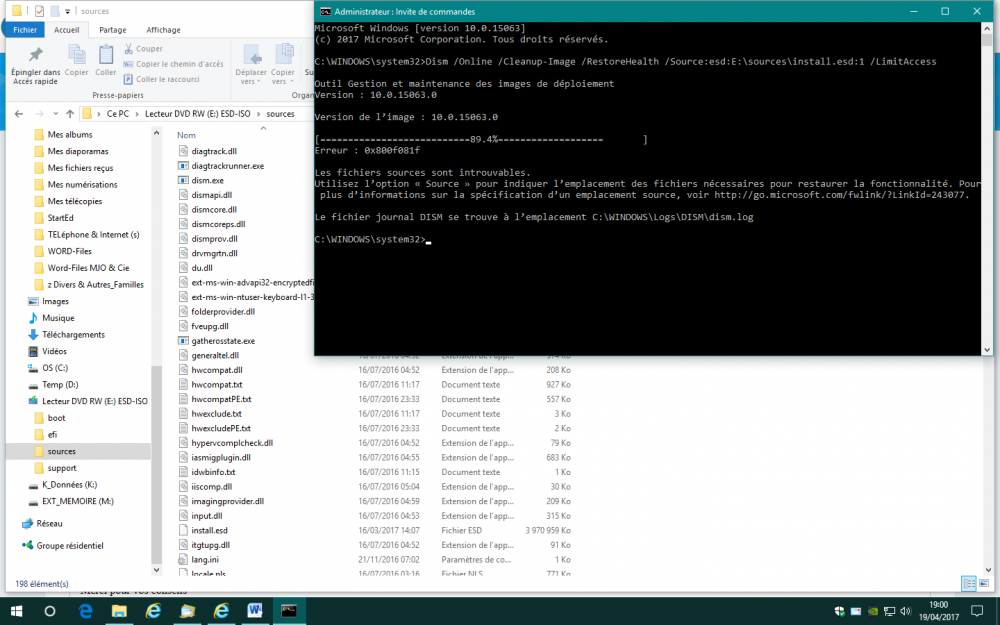Open the Fichier menu tab
This screenshot has height=625, width=1000.
tap(25, 30)
